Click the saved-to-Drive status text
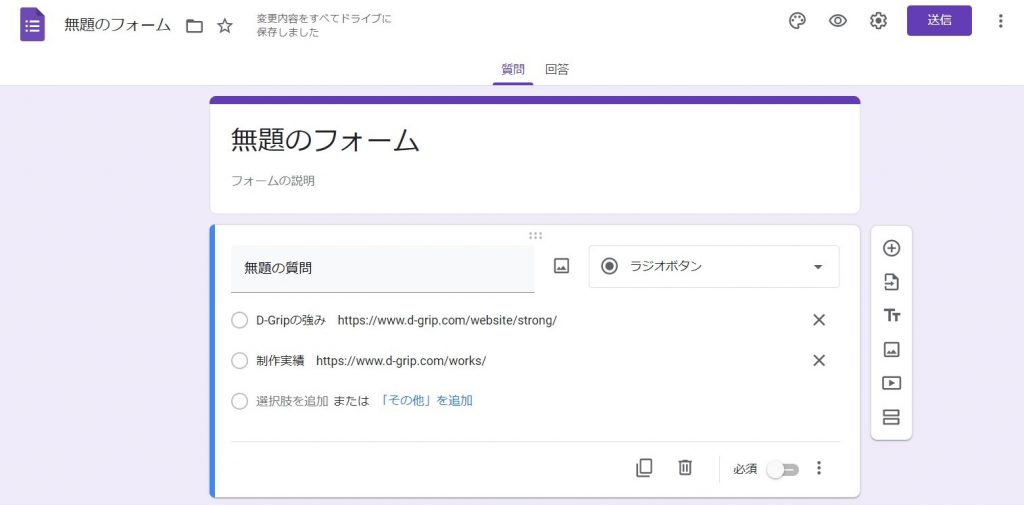Image resolution: width=1024 pixels, height=505 pixels. click(x=324, y=25)
